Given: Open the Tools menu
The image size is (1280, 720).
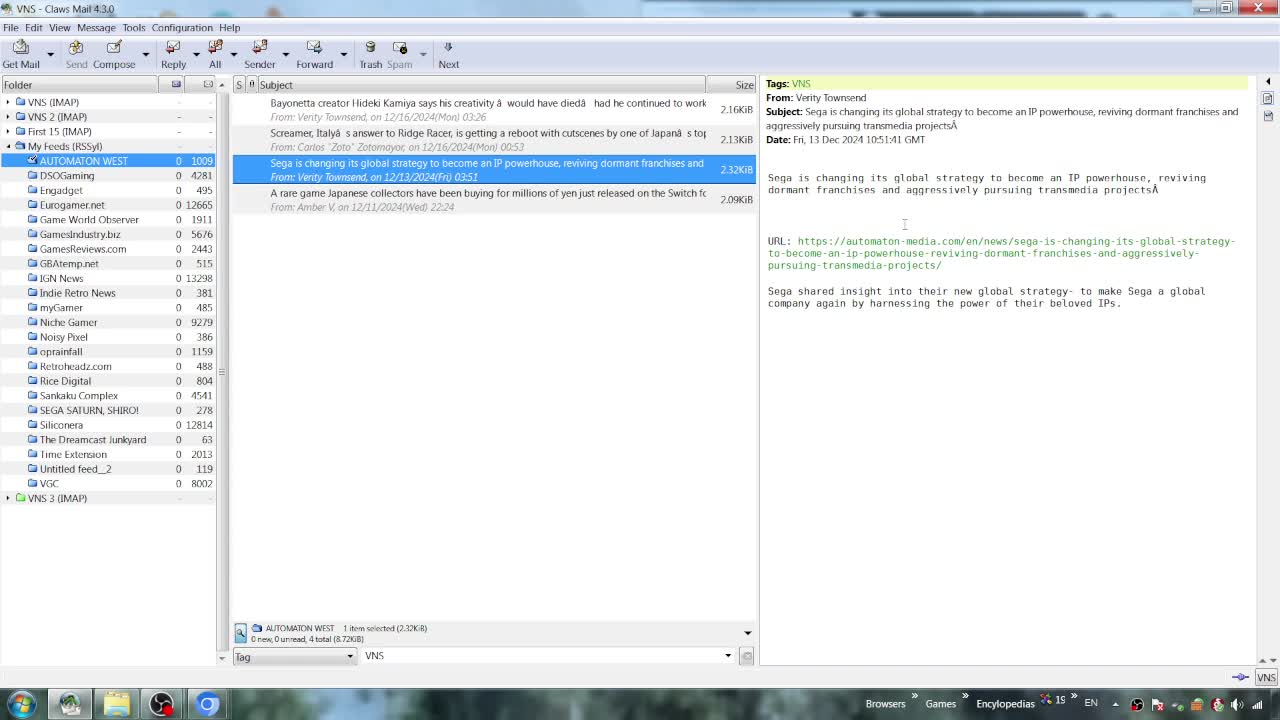Looking at the screenshot, I should tap(134, 28).
